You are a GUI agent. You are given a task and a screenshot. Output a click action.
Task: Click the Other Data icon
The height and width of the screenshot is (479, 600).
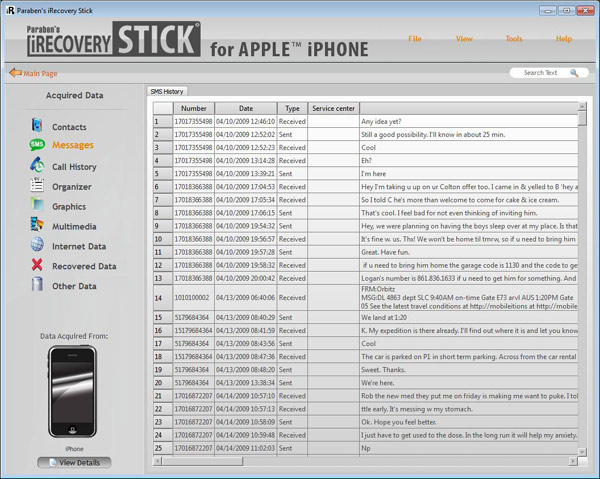click(x=37, y=286)
